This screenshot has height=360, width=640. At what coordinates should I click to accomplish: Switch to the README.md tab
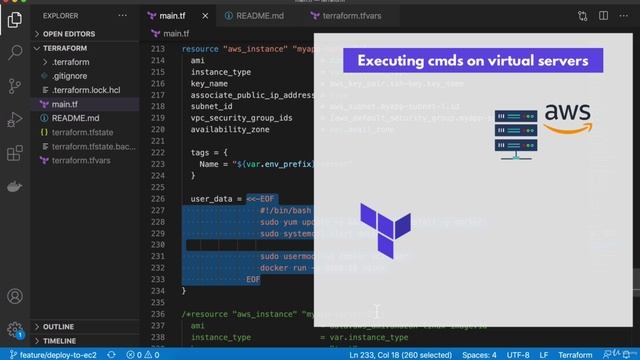click(x=260, y=16)
